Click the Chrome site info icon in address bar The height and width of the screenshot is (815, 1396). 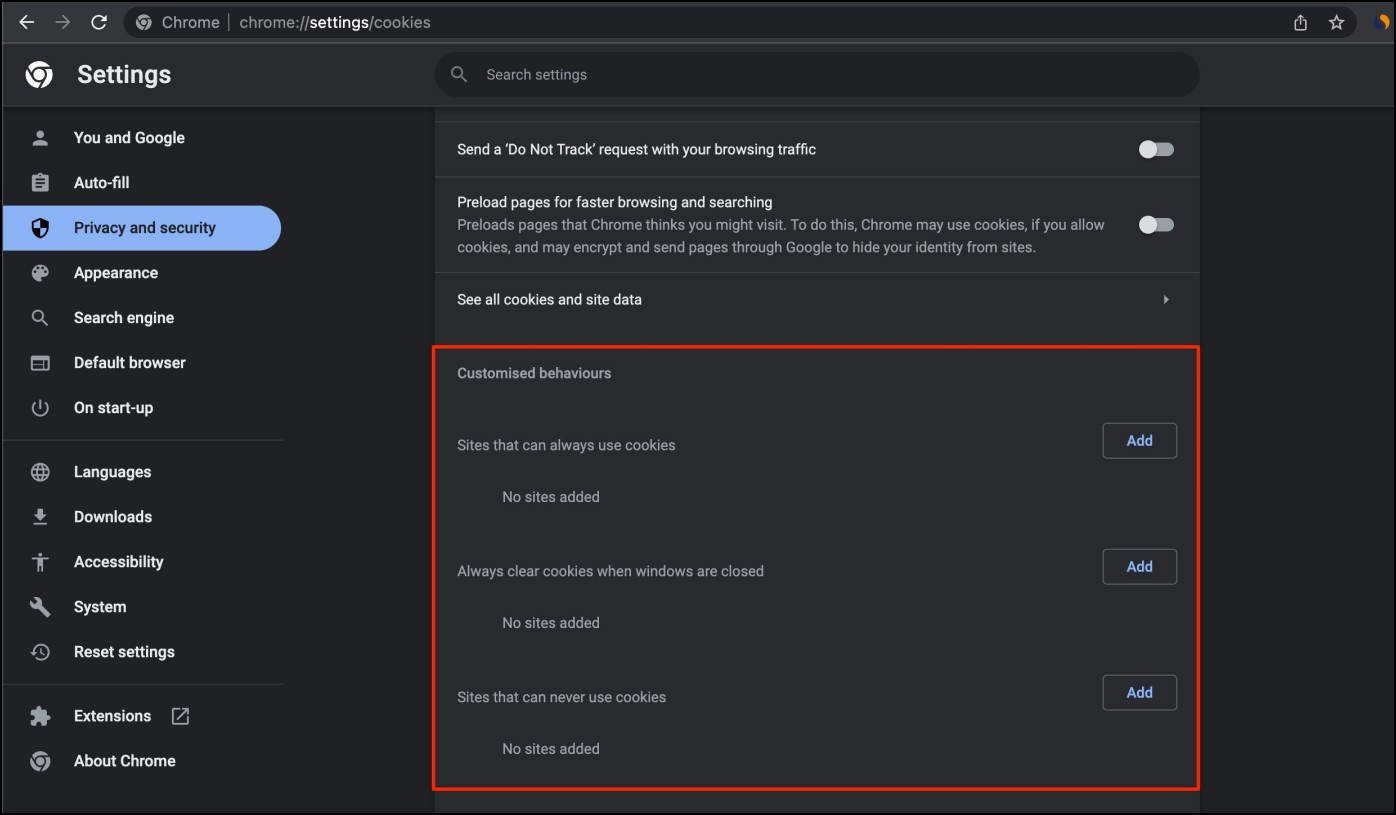point(144,22)
